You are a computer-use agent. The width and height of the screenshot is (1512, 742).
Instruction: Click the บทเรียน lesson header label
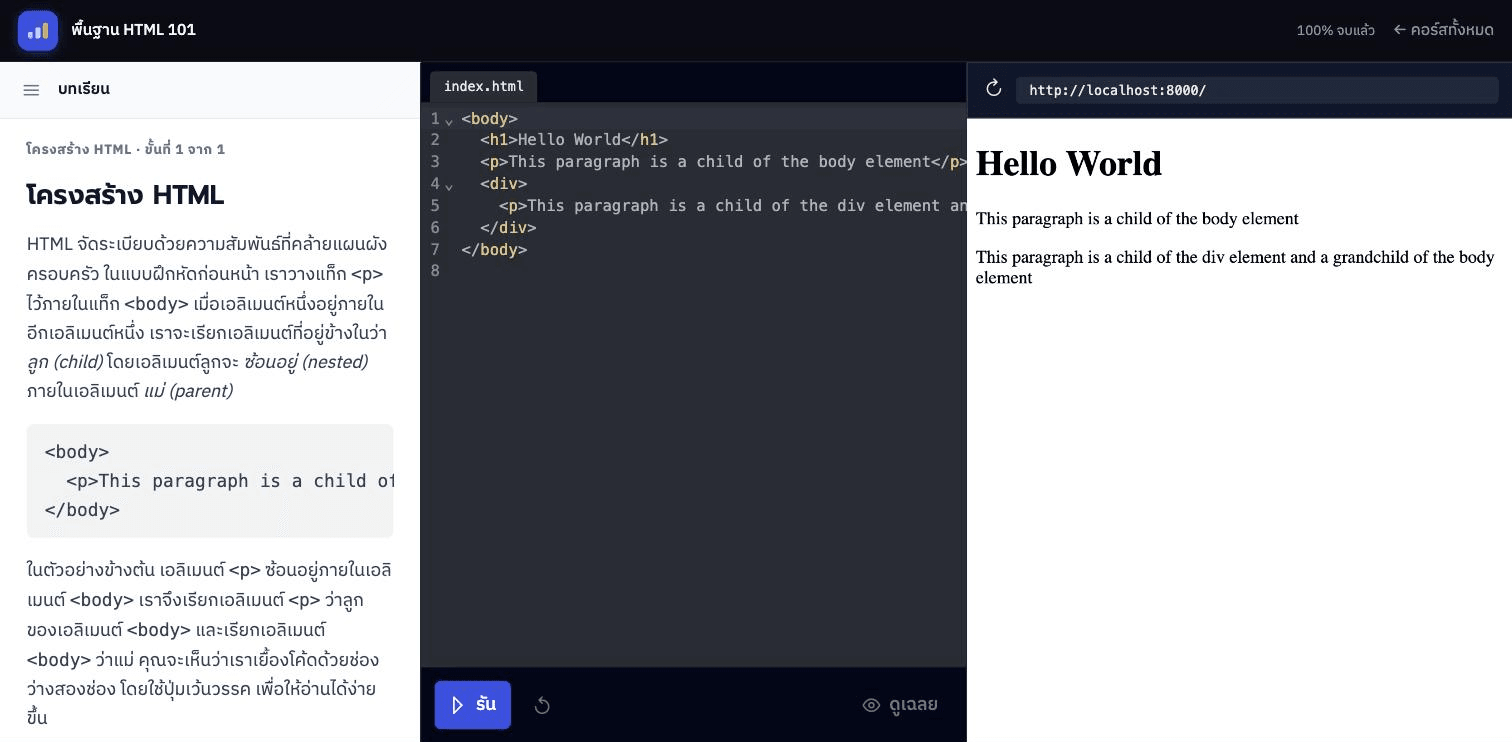click(x=84, y=89)
